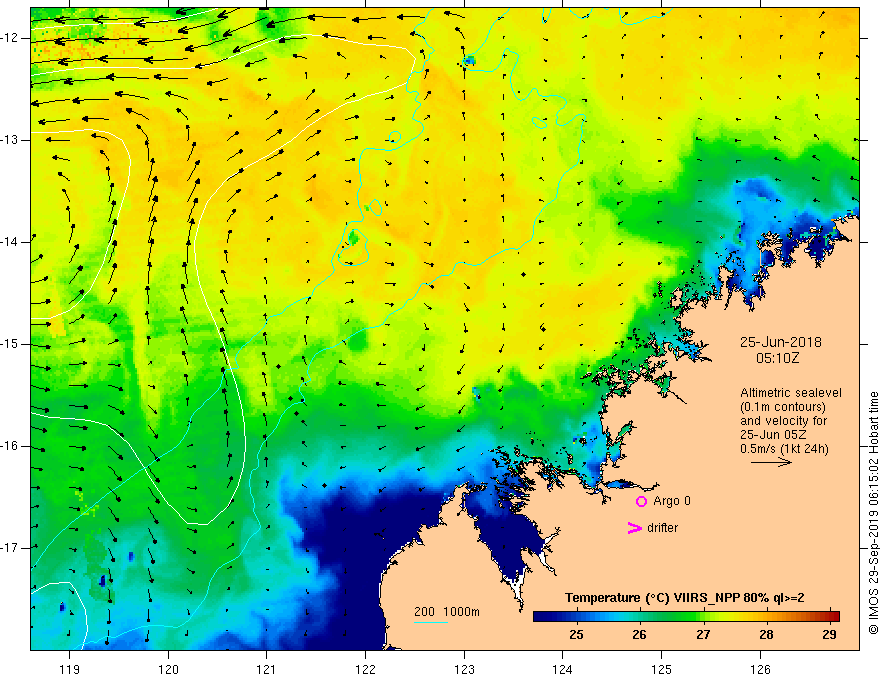Viewport: 880px width, 680px height.
Task: Click the '0.5m/s (1kt 24h)' label
Action: 784,449
